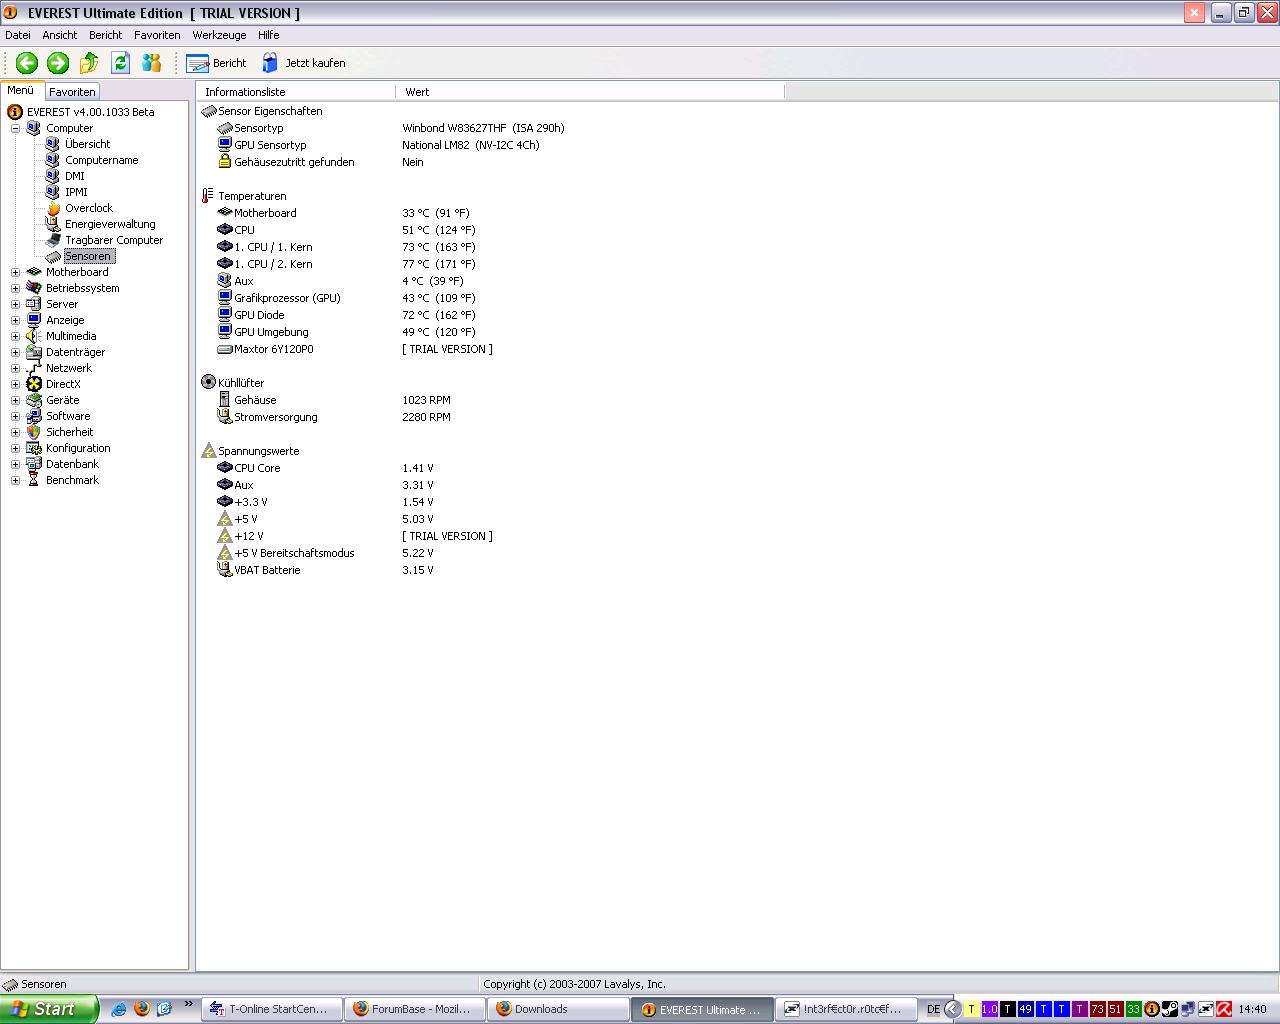Click the Informationsliste column header

296,92
